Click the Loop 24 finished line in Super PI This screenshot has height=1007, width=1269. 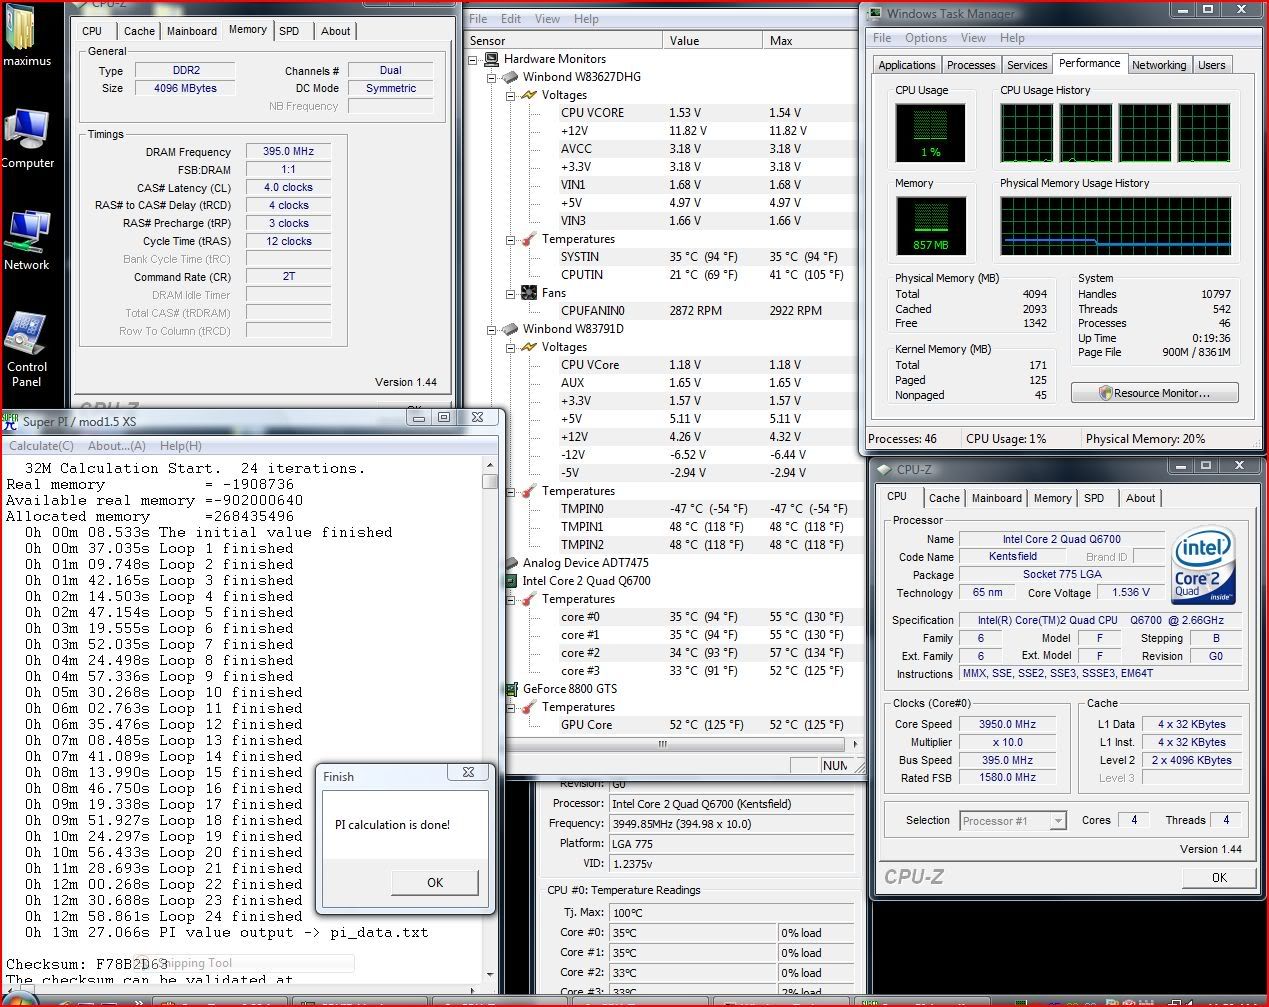[x=163, y=916]
